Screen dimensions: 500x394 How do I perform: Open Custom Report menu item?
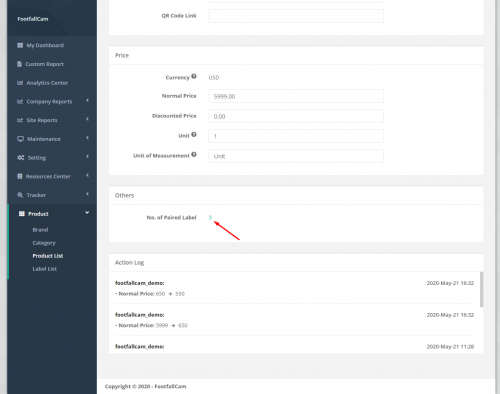click(44, 64)
